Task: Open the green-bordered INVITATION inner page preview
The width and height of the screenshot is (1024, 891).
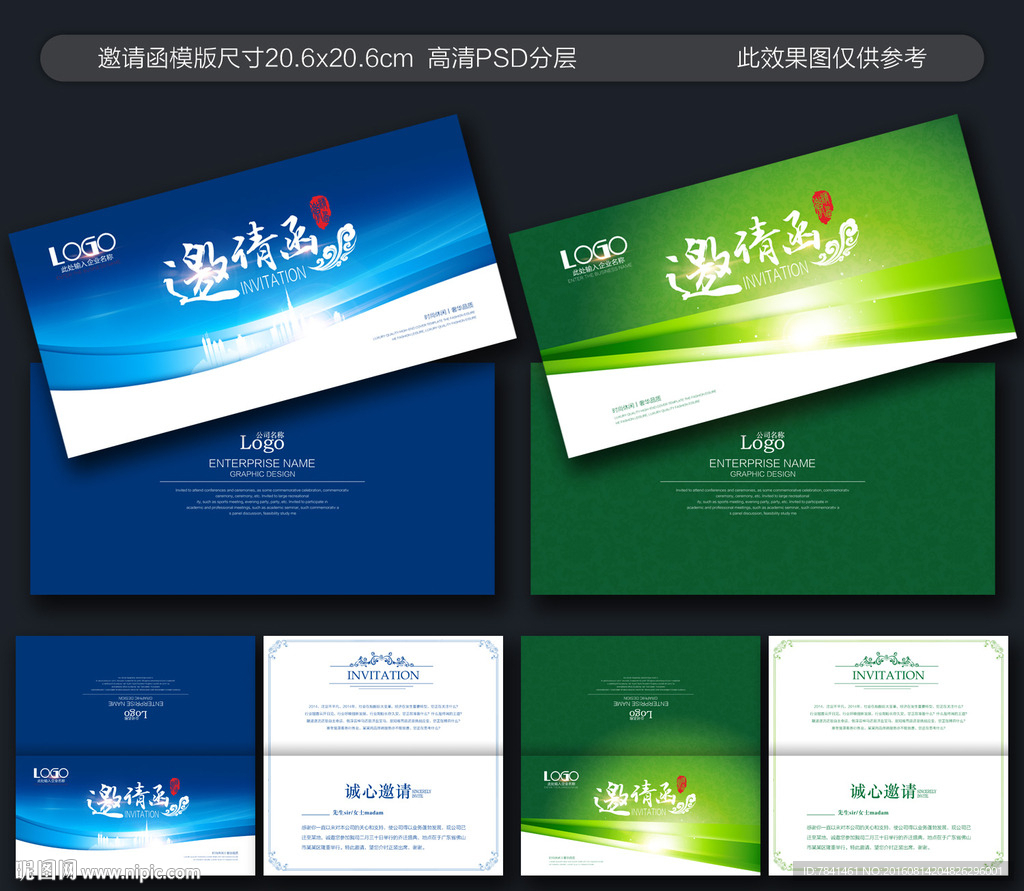Action: (888, 755)
